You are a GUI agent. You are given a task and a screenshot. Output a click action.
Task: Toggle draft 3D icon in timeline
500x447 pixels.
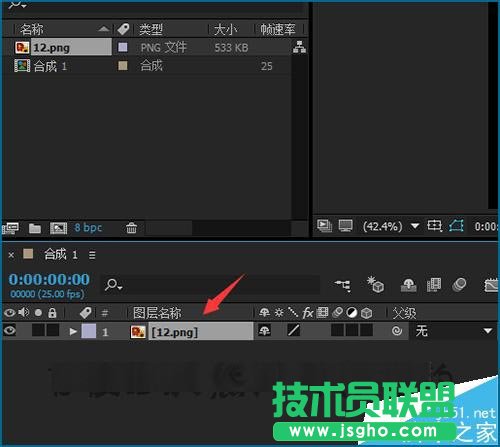click(x=375, y=284)
